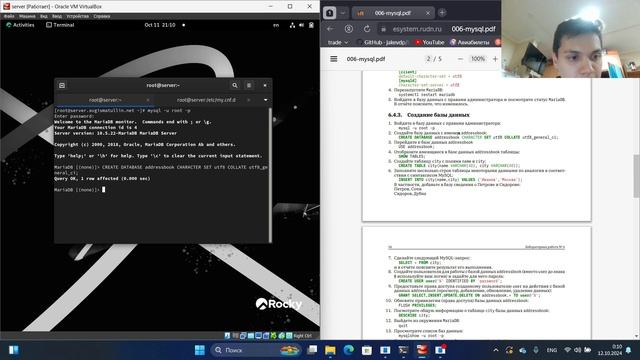Open the YouTube bookmark
This screenshot has height=360, width=640.
pyautogui.click(x=429, y=42)
